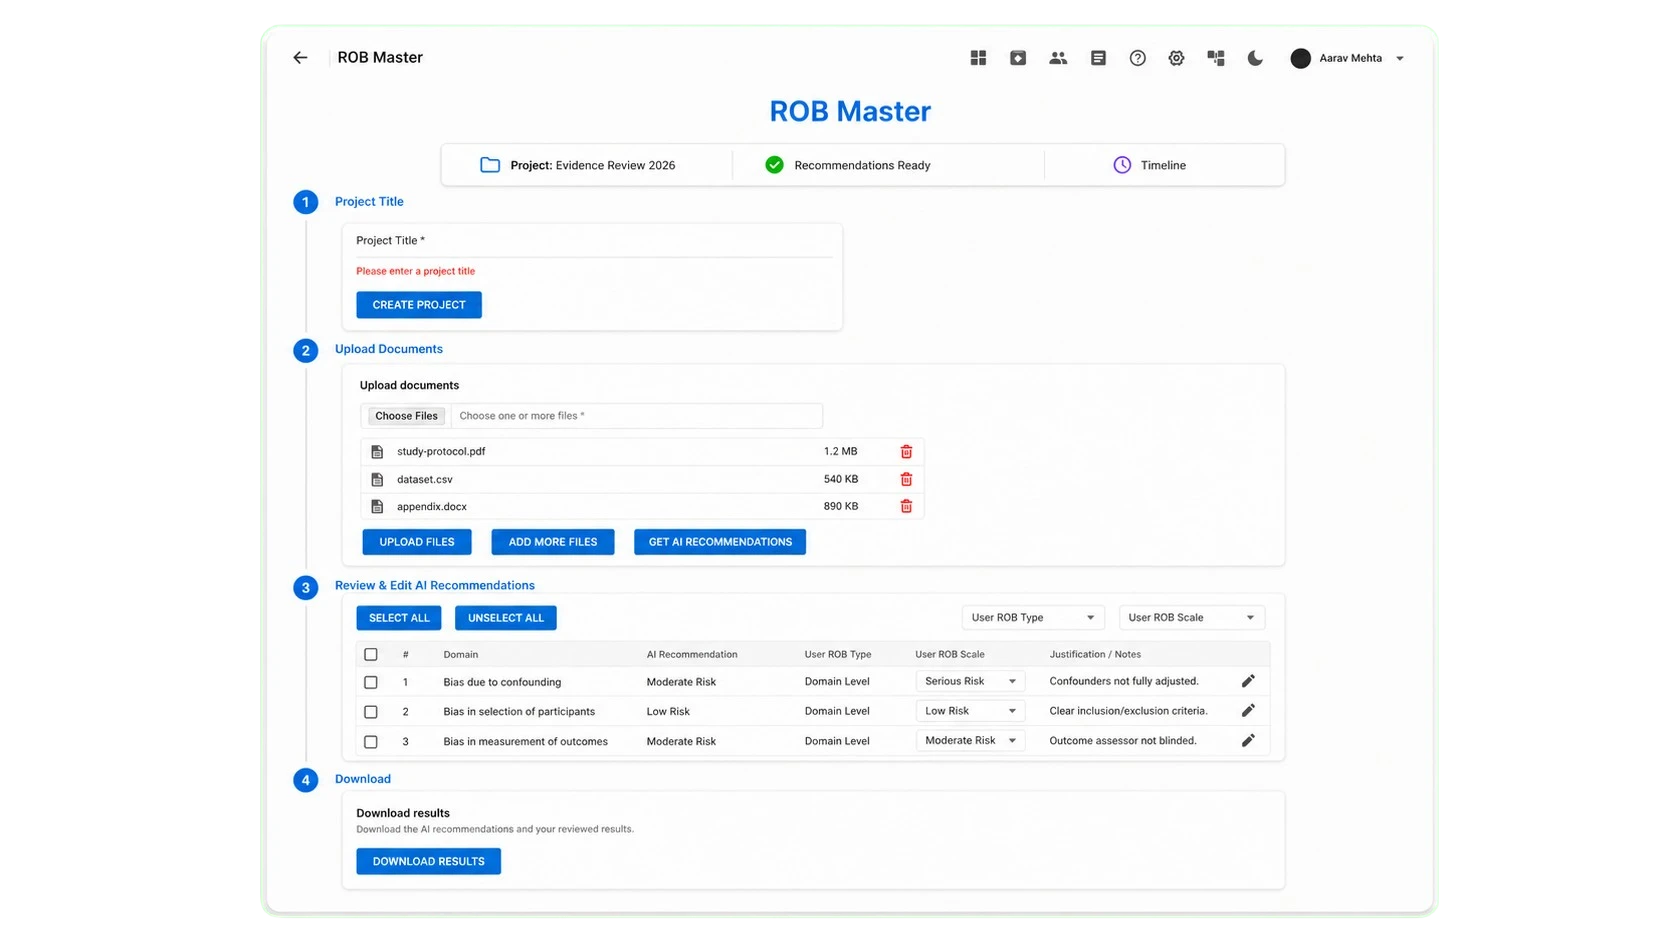Change Low Risk scale dropdown

tap(970, 711)
